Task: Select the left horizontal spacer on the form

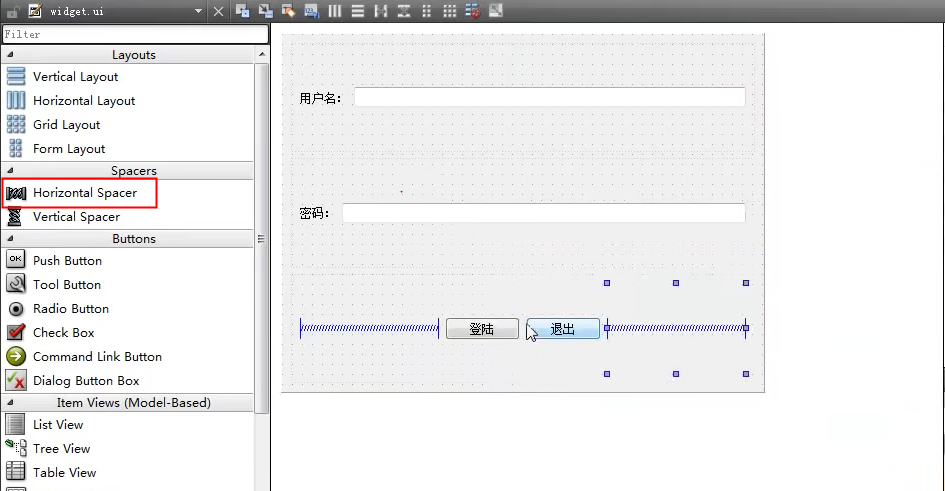Action: (369, 328)
